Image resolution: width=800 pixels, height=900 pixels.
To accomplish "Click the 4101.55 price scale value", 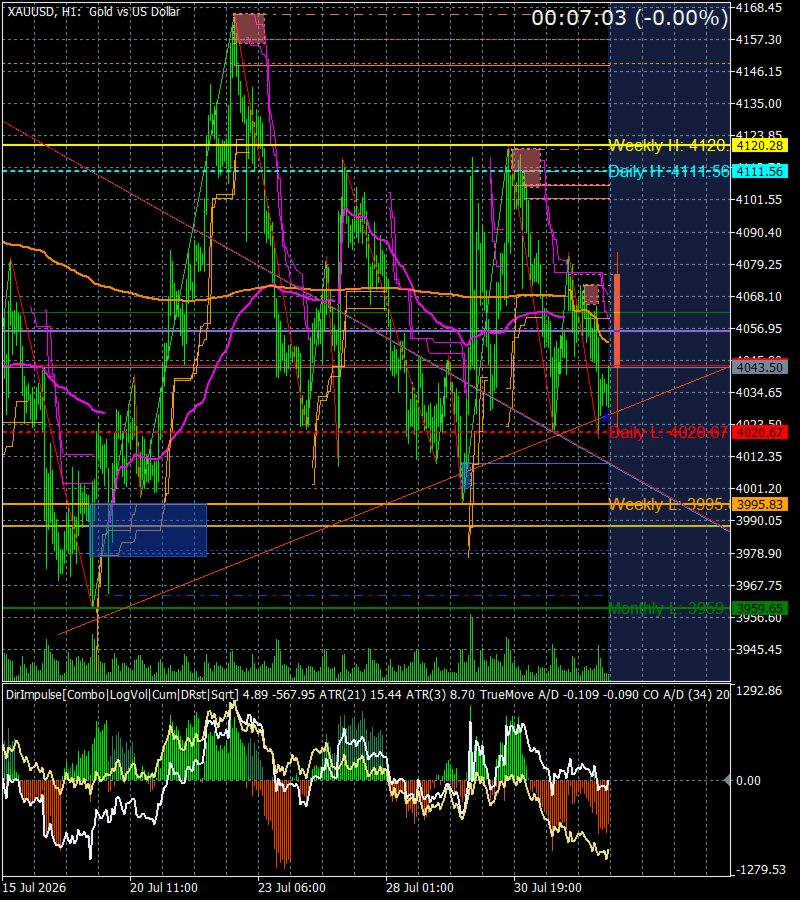I will [x=759, y=200].
